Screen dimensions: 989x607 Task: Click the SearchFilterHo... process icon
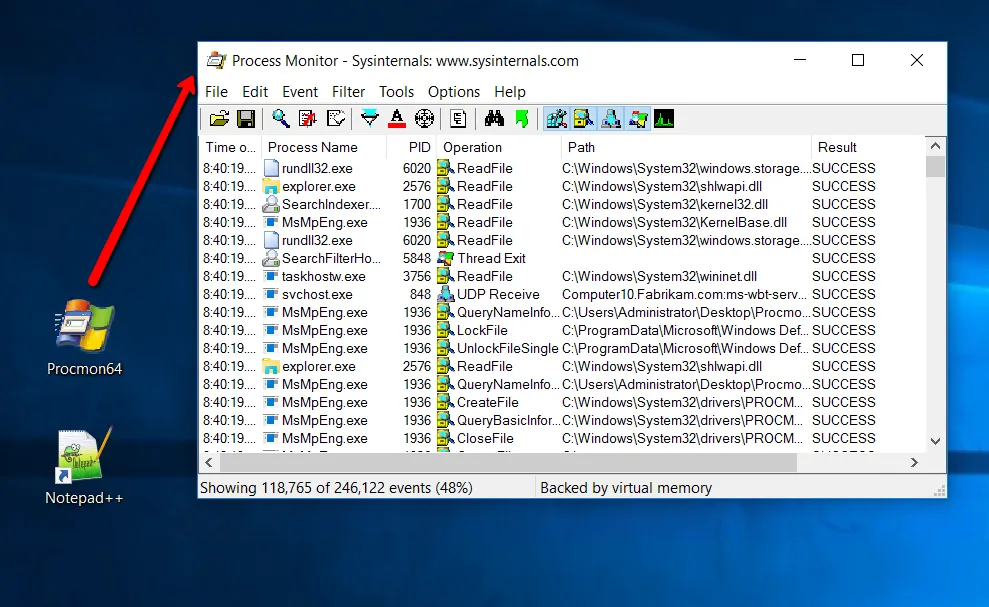[271, 259]
